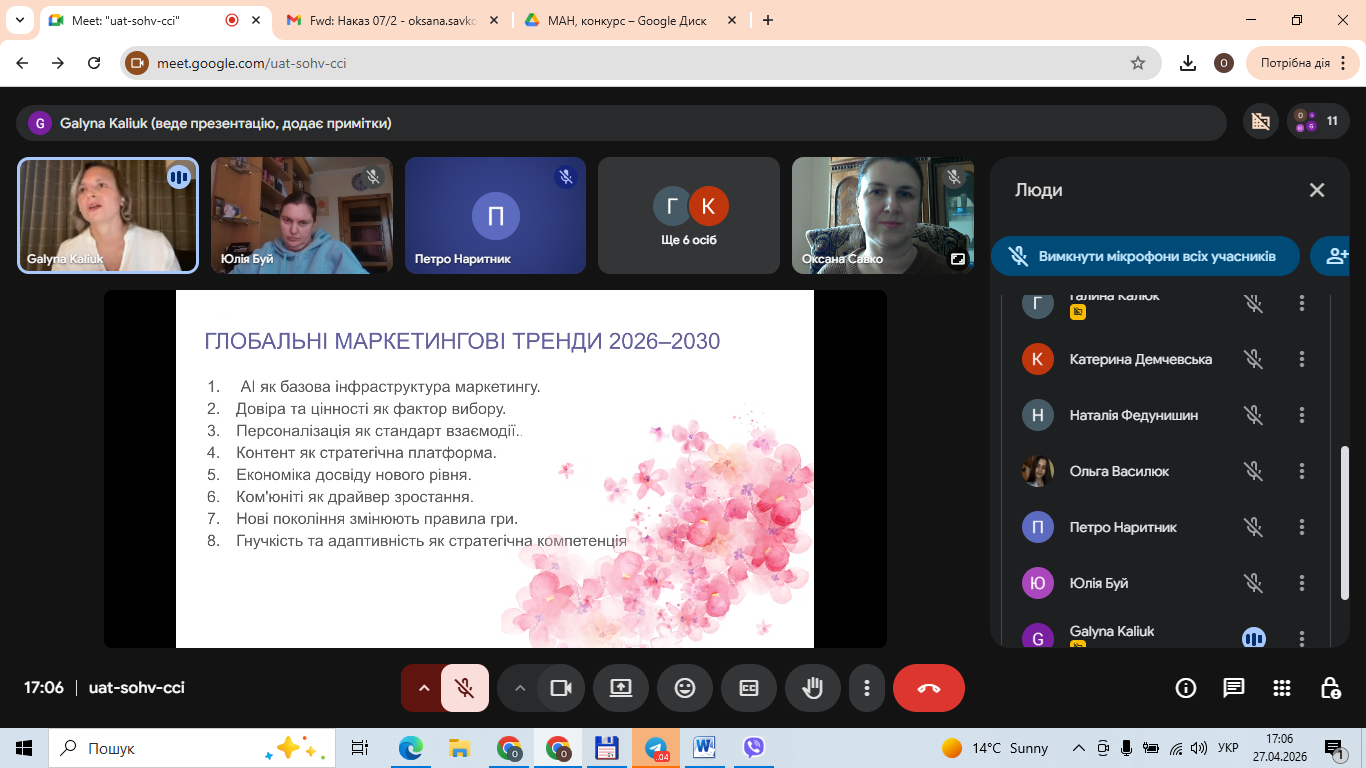Click the meet.google.com address bar
Viewport: 1366px width, 768px height.
[640, 63]
